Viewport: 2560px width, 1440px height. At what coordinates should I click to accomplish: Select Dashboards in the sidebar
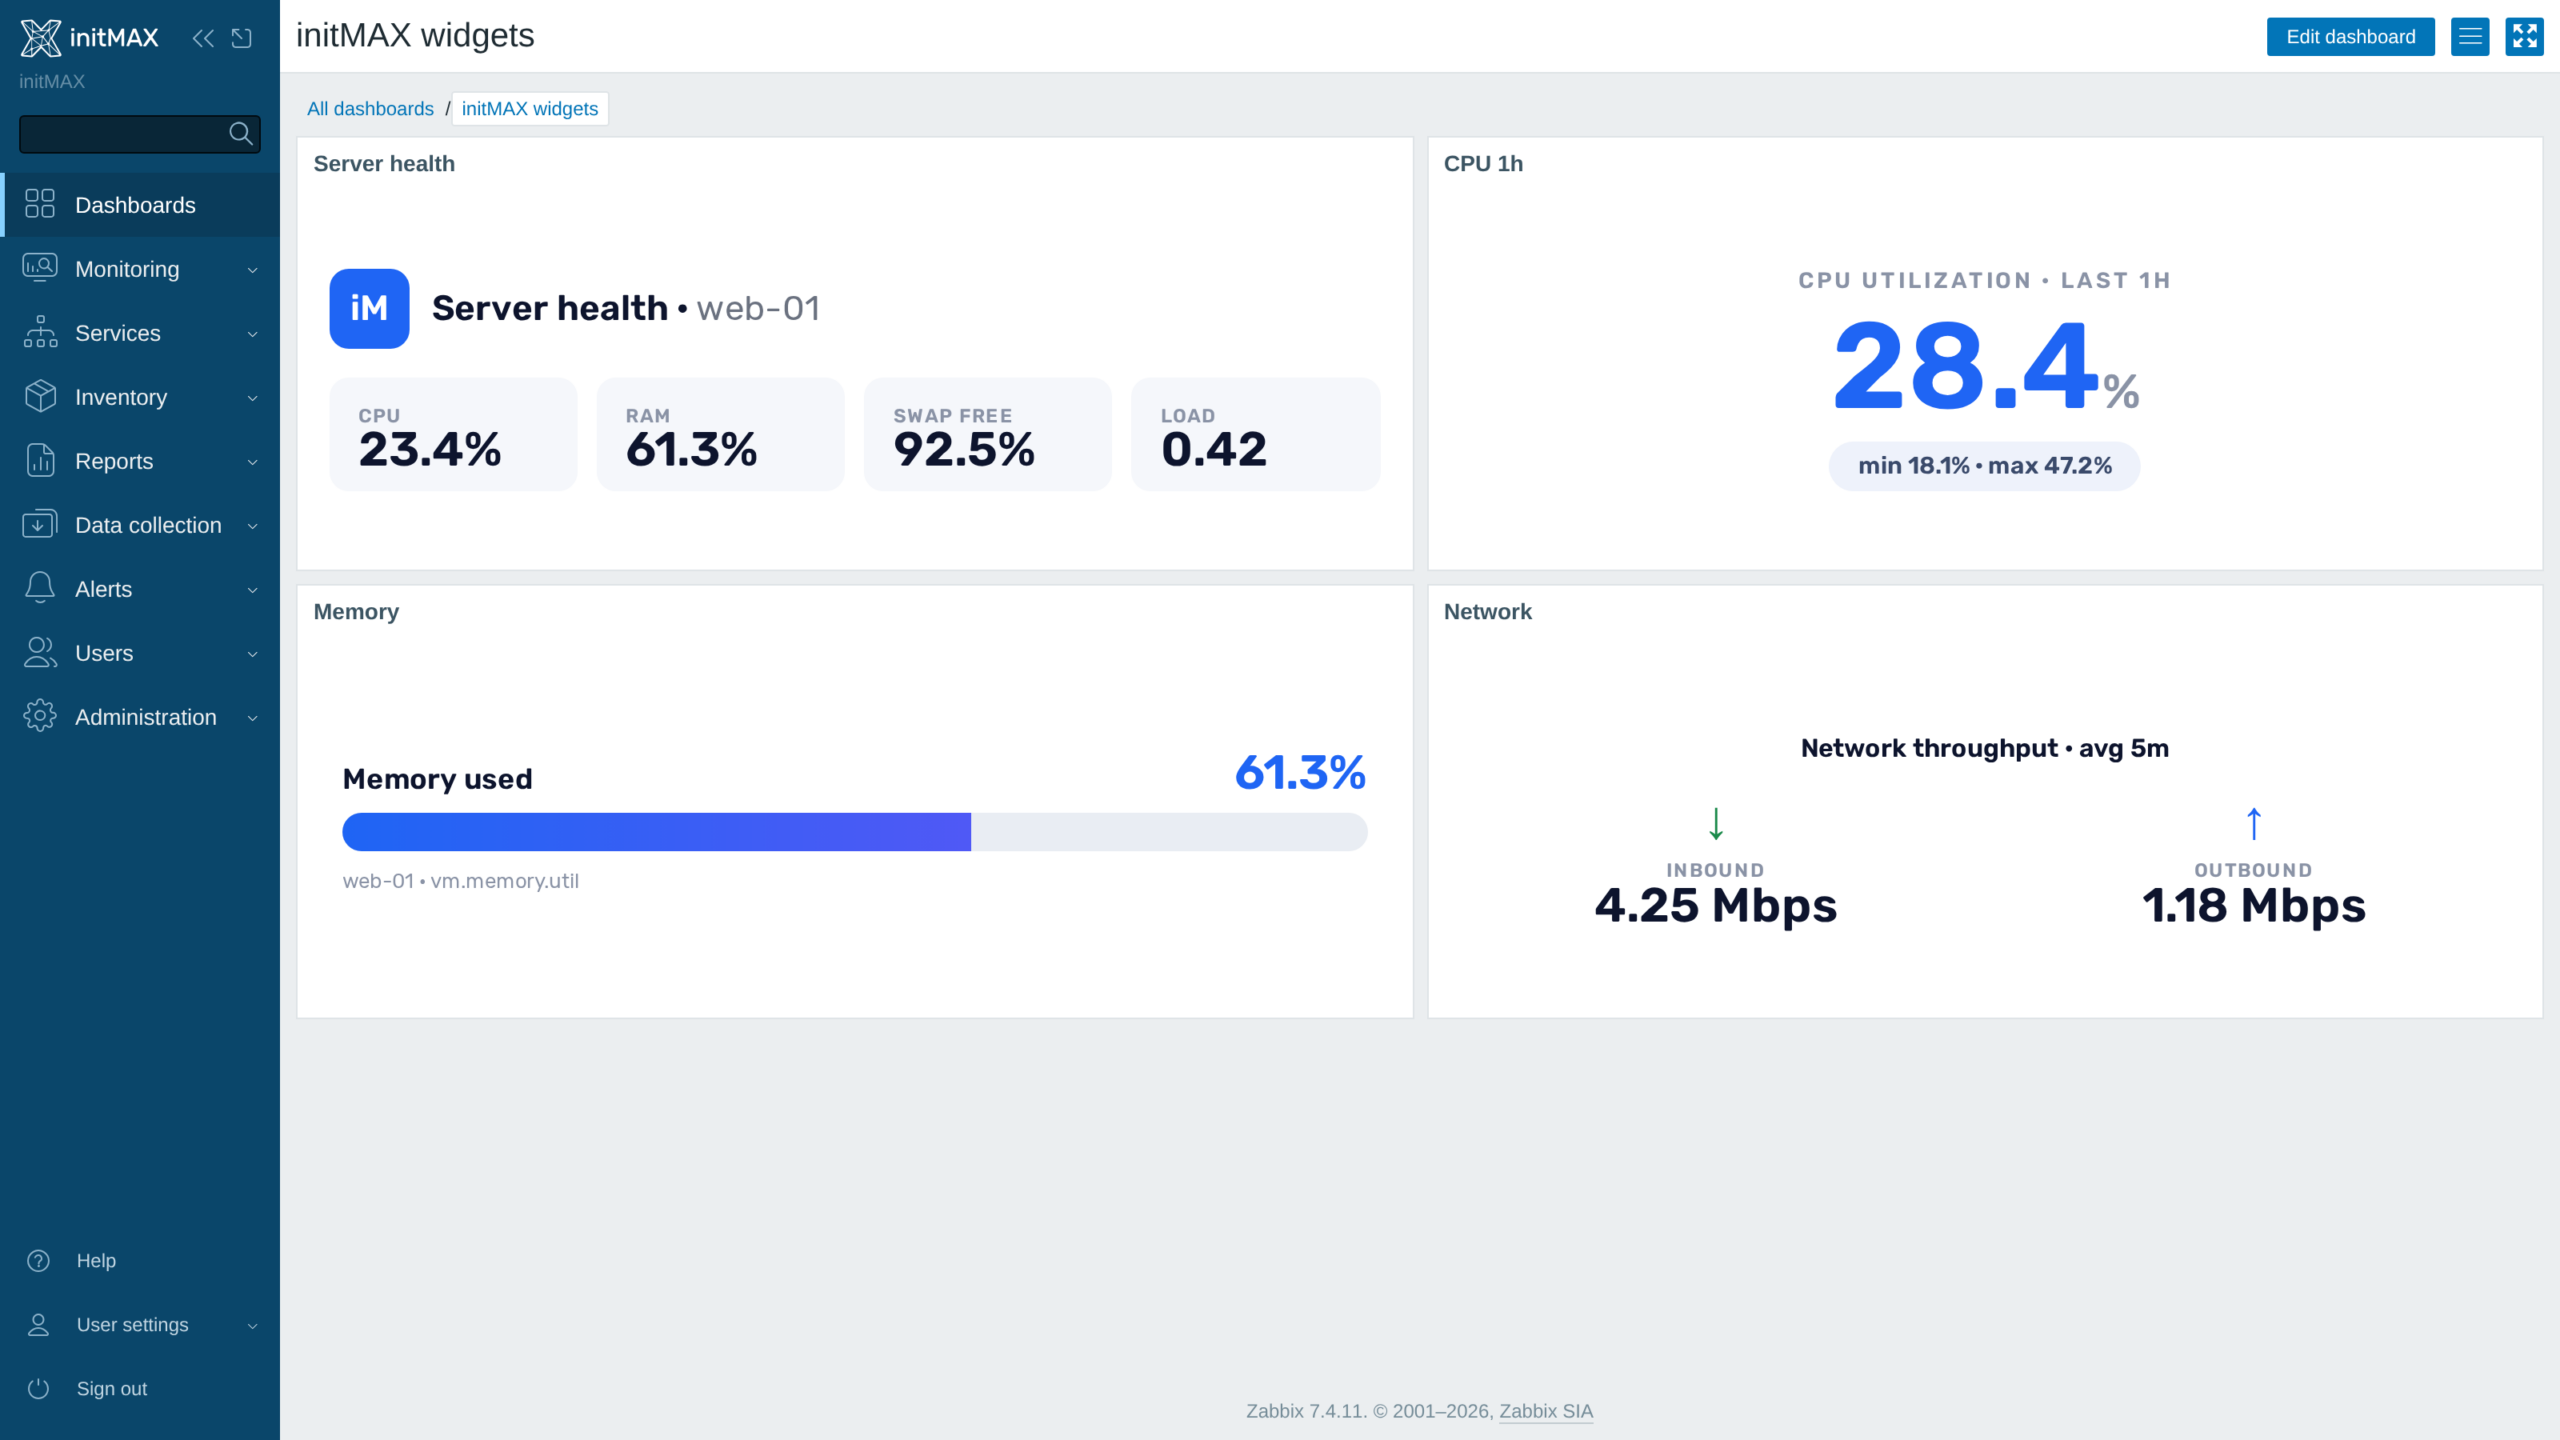tap(140, 205)
